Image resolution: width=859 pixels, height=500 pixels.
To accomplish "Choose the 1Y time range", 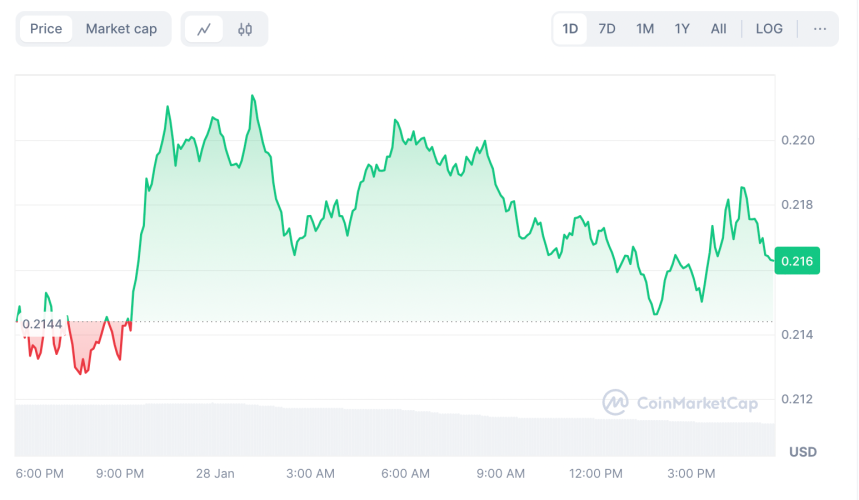I will click(682, 29).
